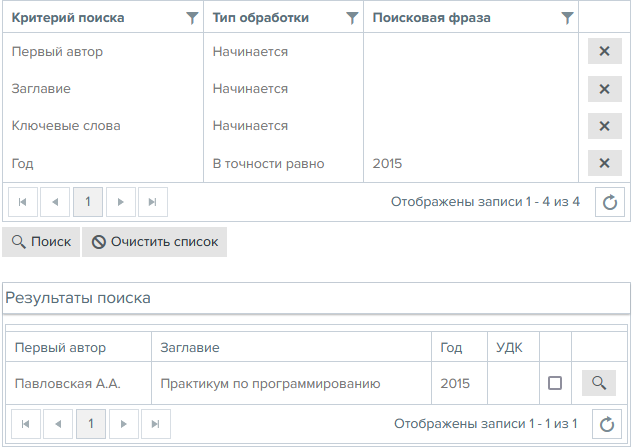Open filter for Критерий поиска column
The height and width of the screenshot is (448, 639).
[192, 18]
